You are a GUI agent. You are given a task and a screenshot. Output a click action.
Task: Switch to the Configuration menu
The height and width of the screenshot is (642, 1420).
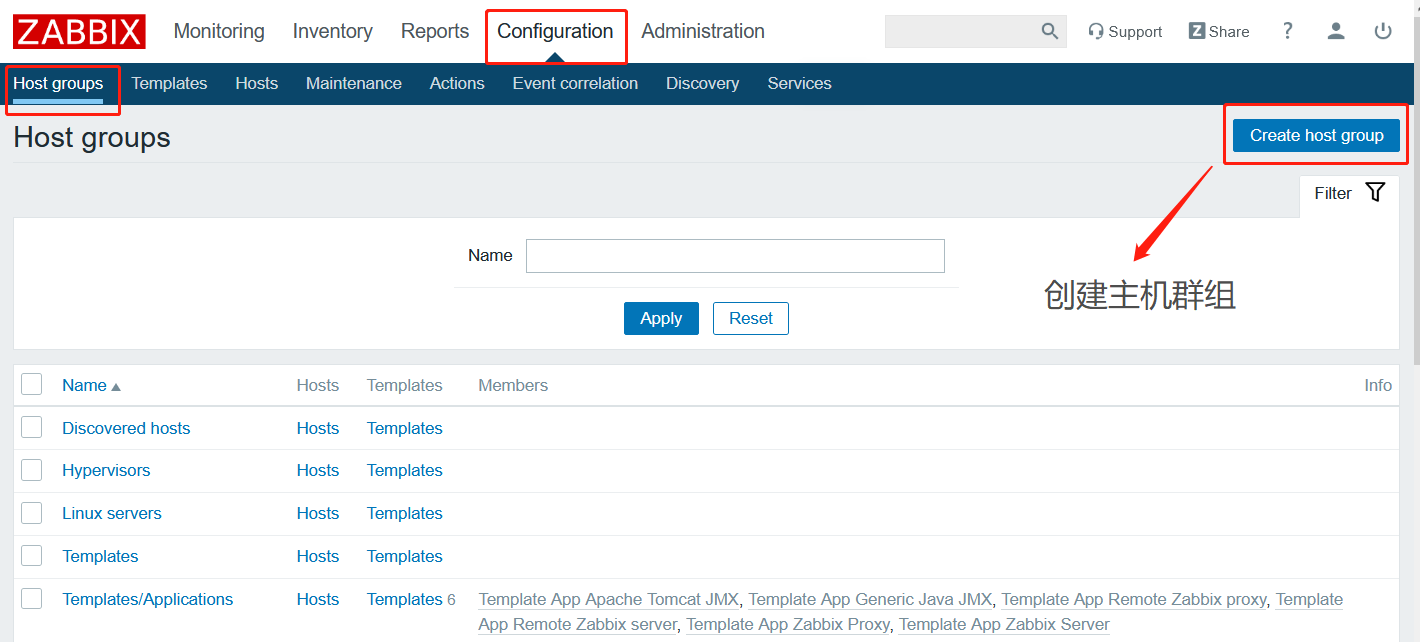[555, 31]
